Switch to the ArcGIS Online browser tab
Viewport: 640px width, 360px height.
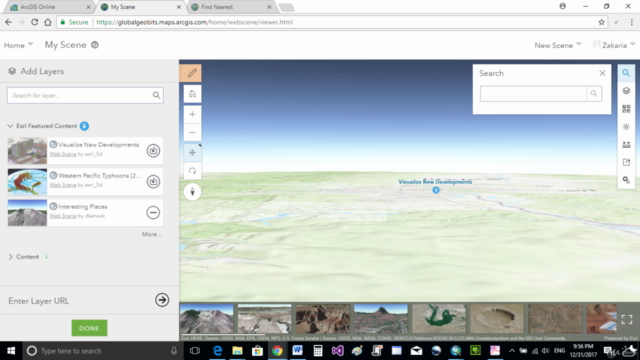point(50,7)
